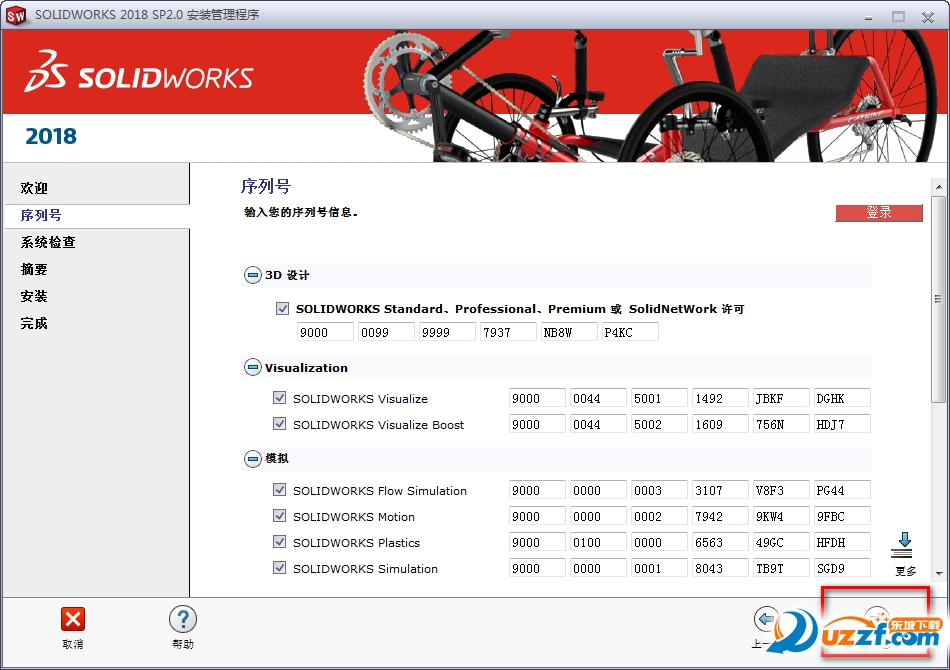Click the Visualize Boost field HDJ7

tap(842, 424)
